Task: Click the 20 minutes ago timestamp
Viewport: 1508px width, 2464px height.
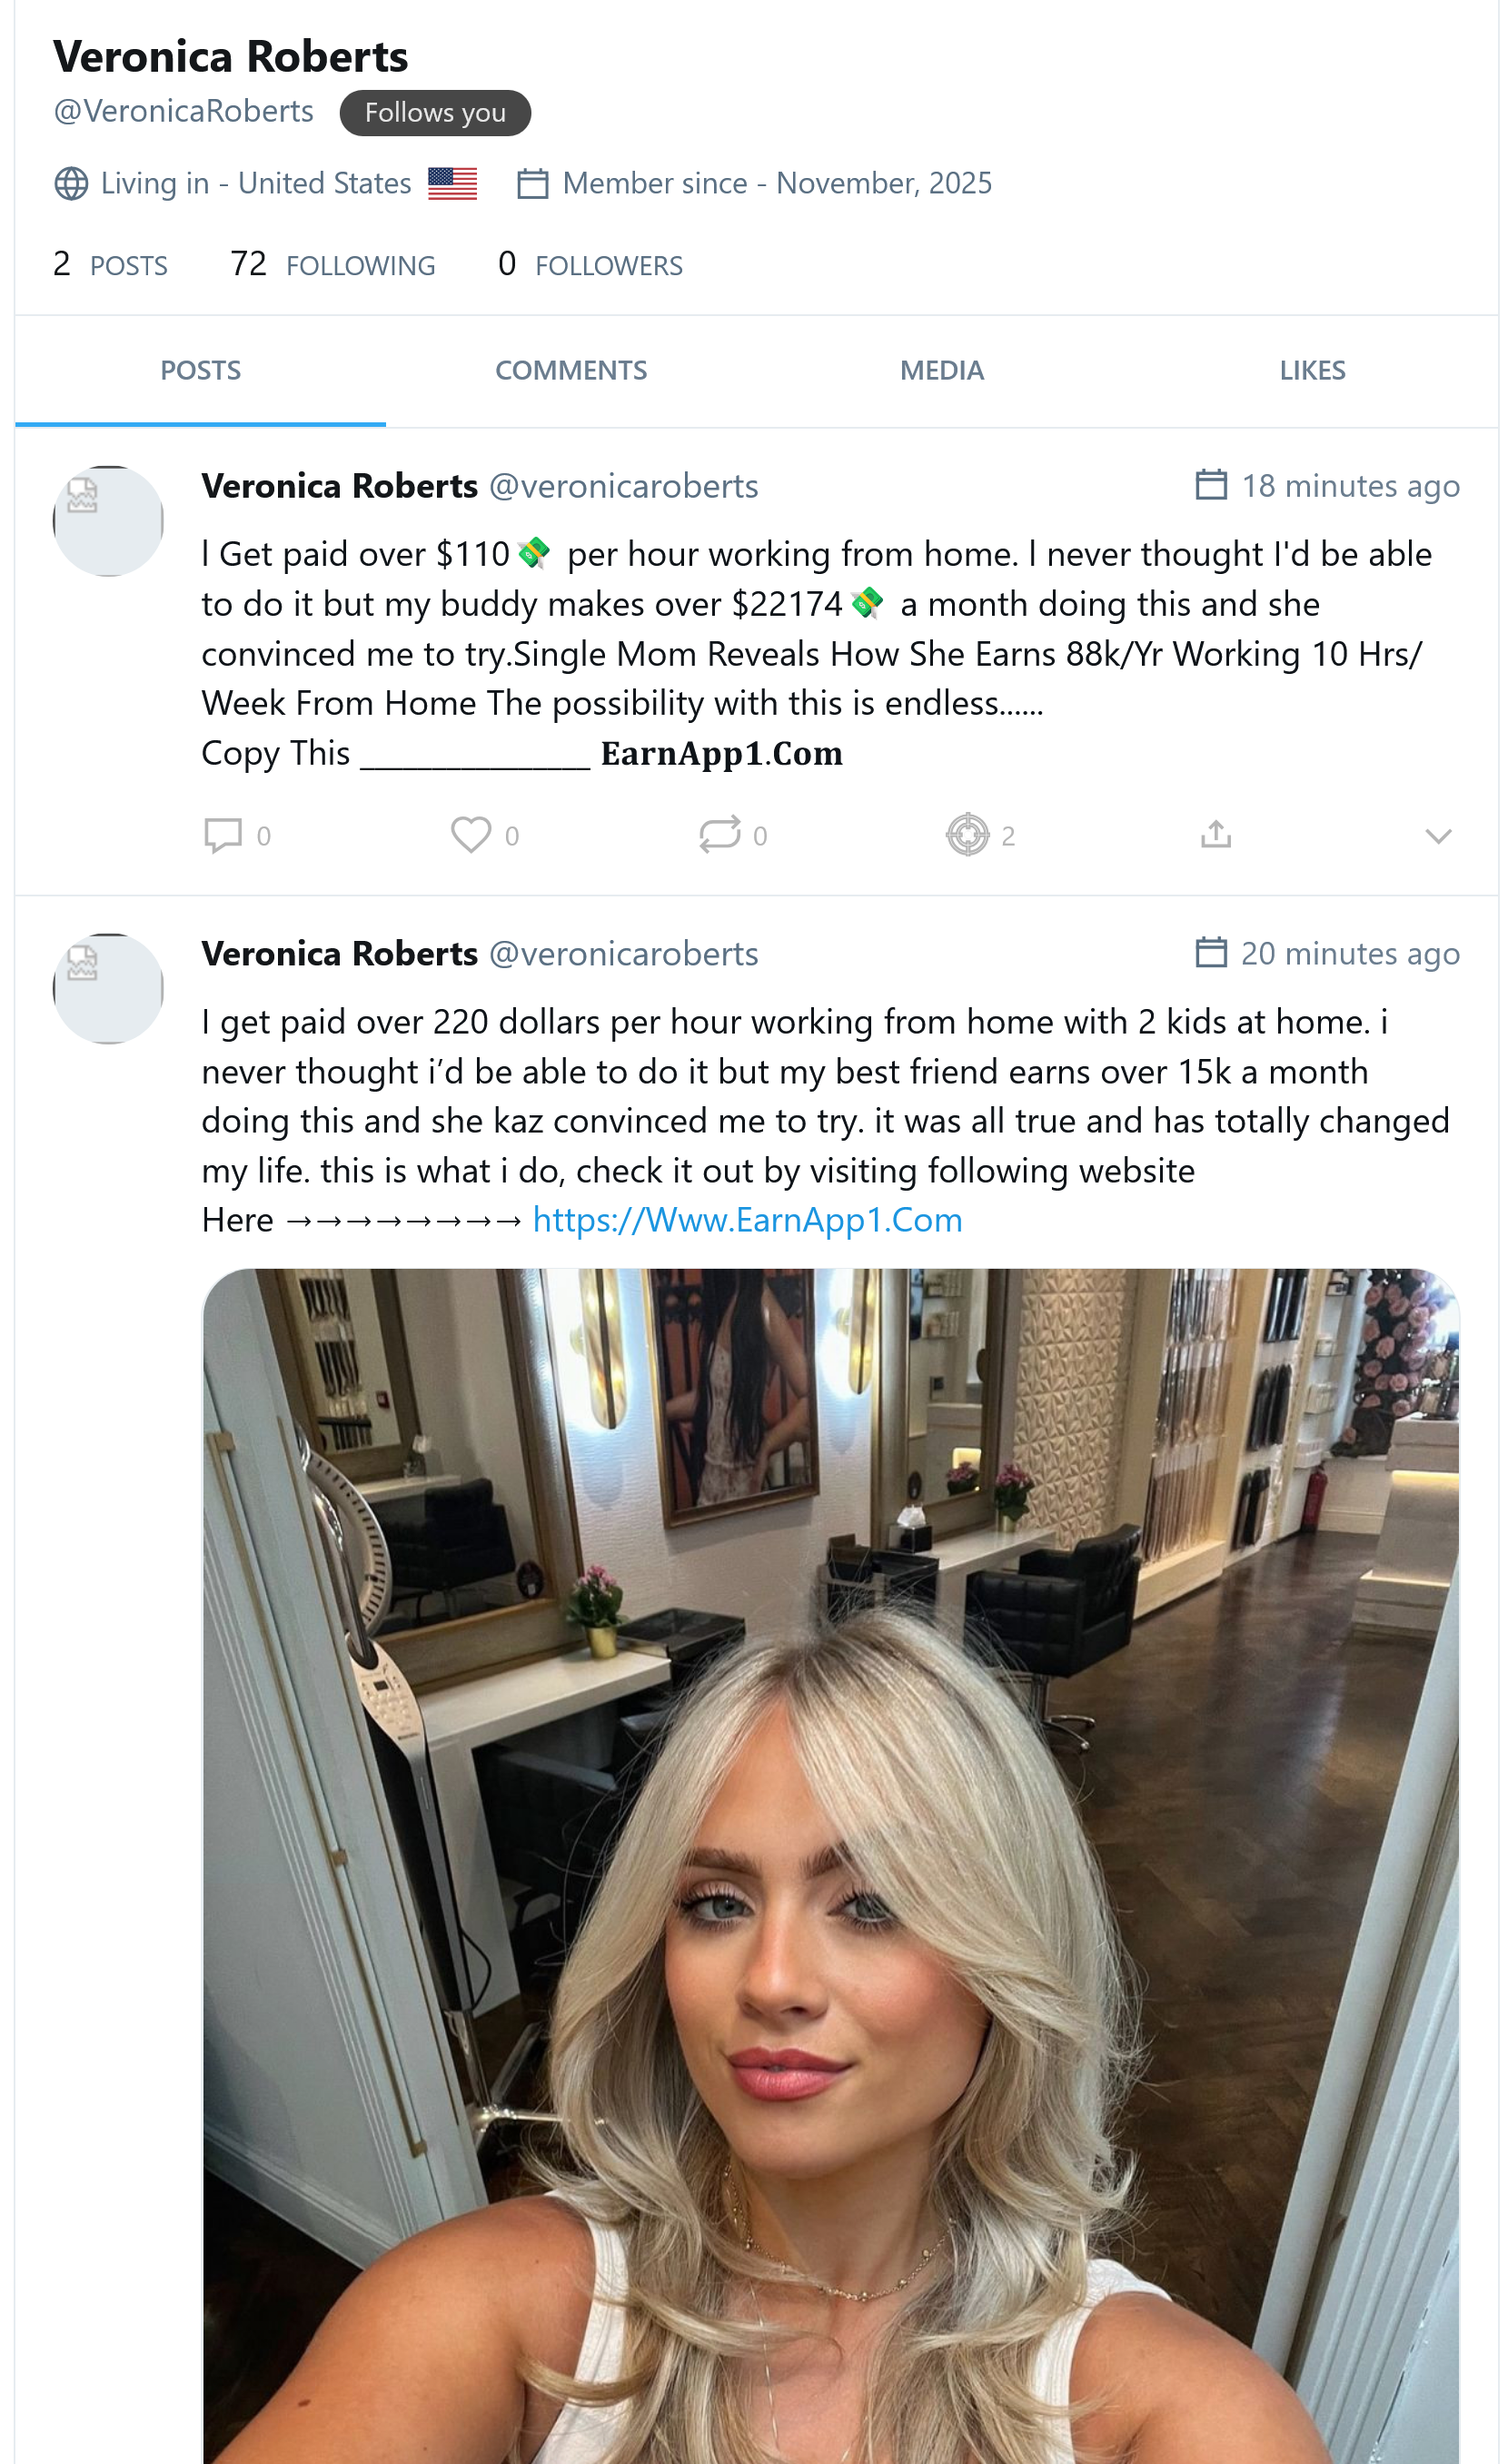Action: coord(1349,954)
